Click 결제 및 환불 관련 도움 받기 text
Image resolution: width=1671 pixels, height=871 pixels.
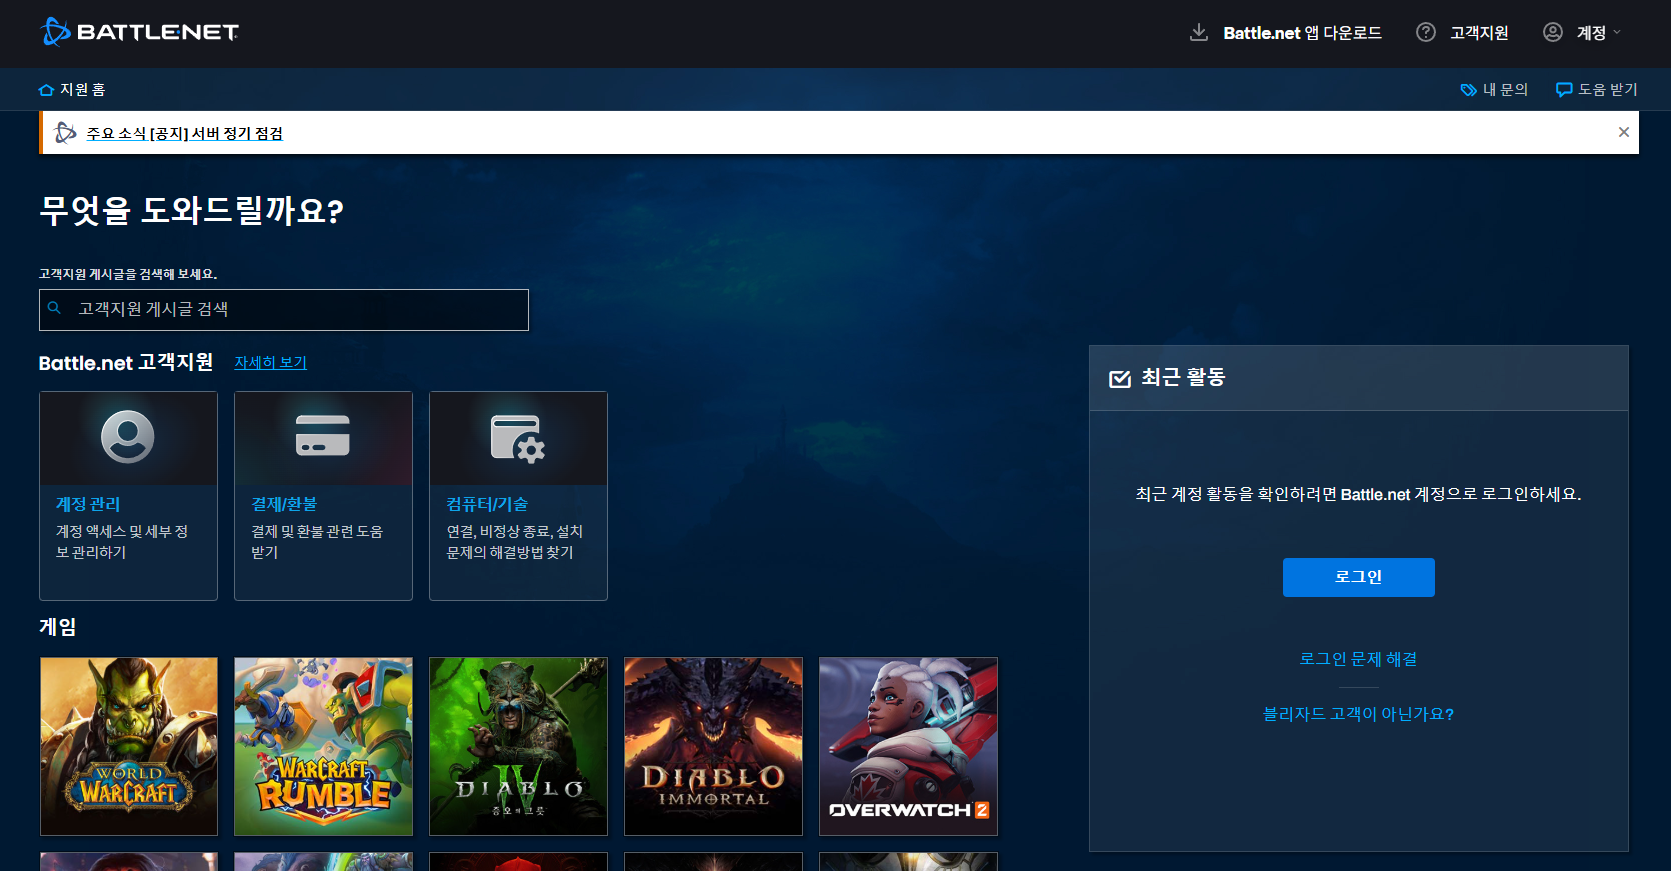click(317, 542)
